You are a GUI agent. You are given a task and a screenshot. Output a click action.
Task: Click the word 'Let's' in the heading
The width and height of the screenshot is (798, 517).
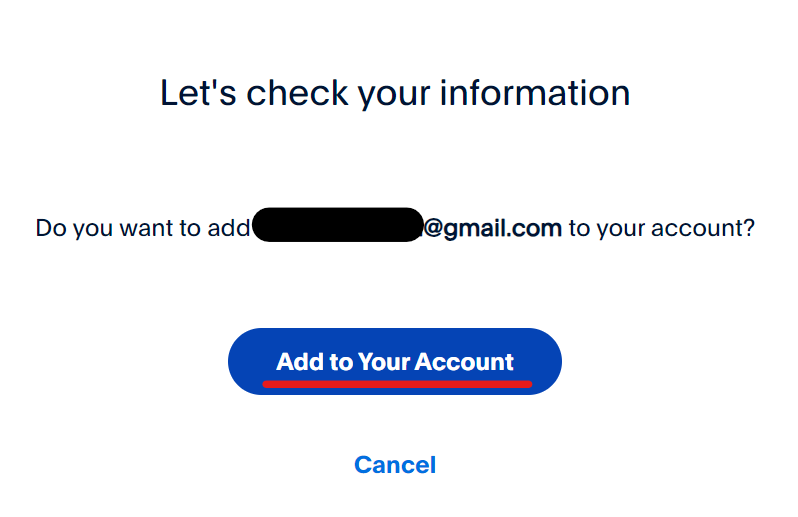coord(198,93)
